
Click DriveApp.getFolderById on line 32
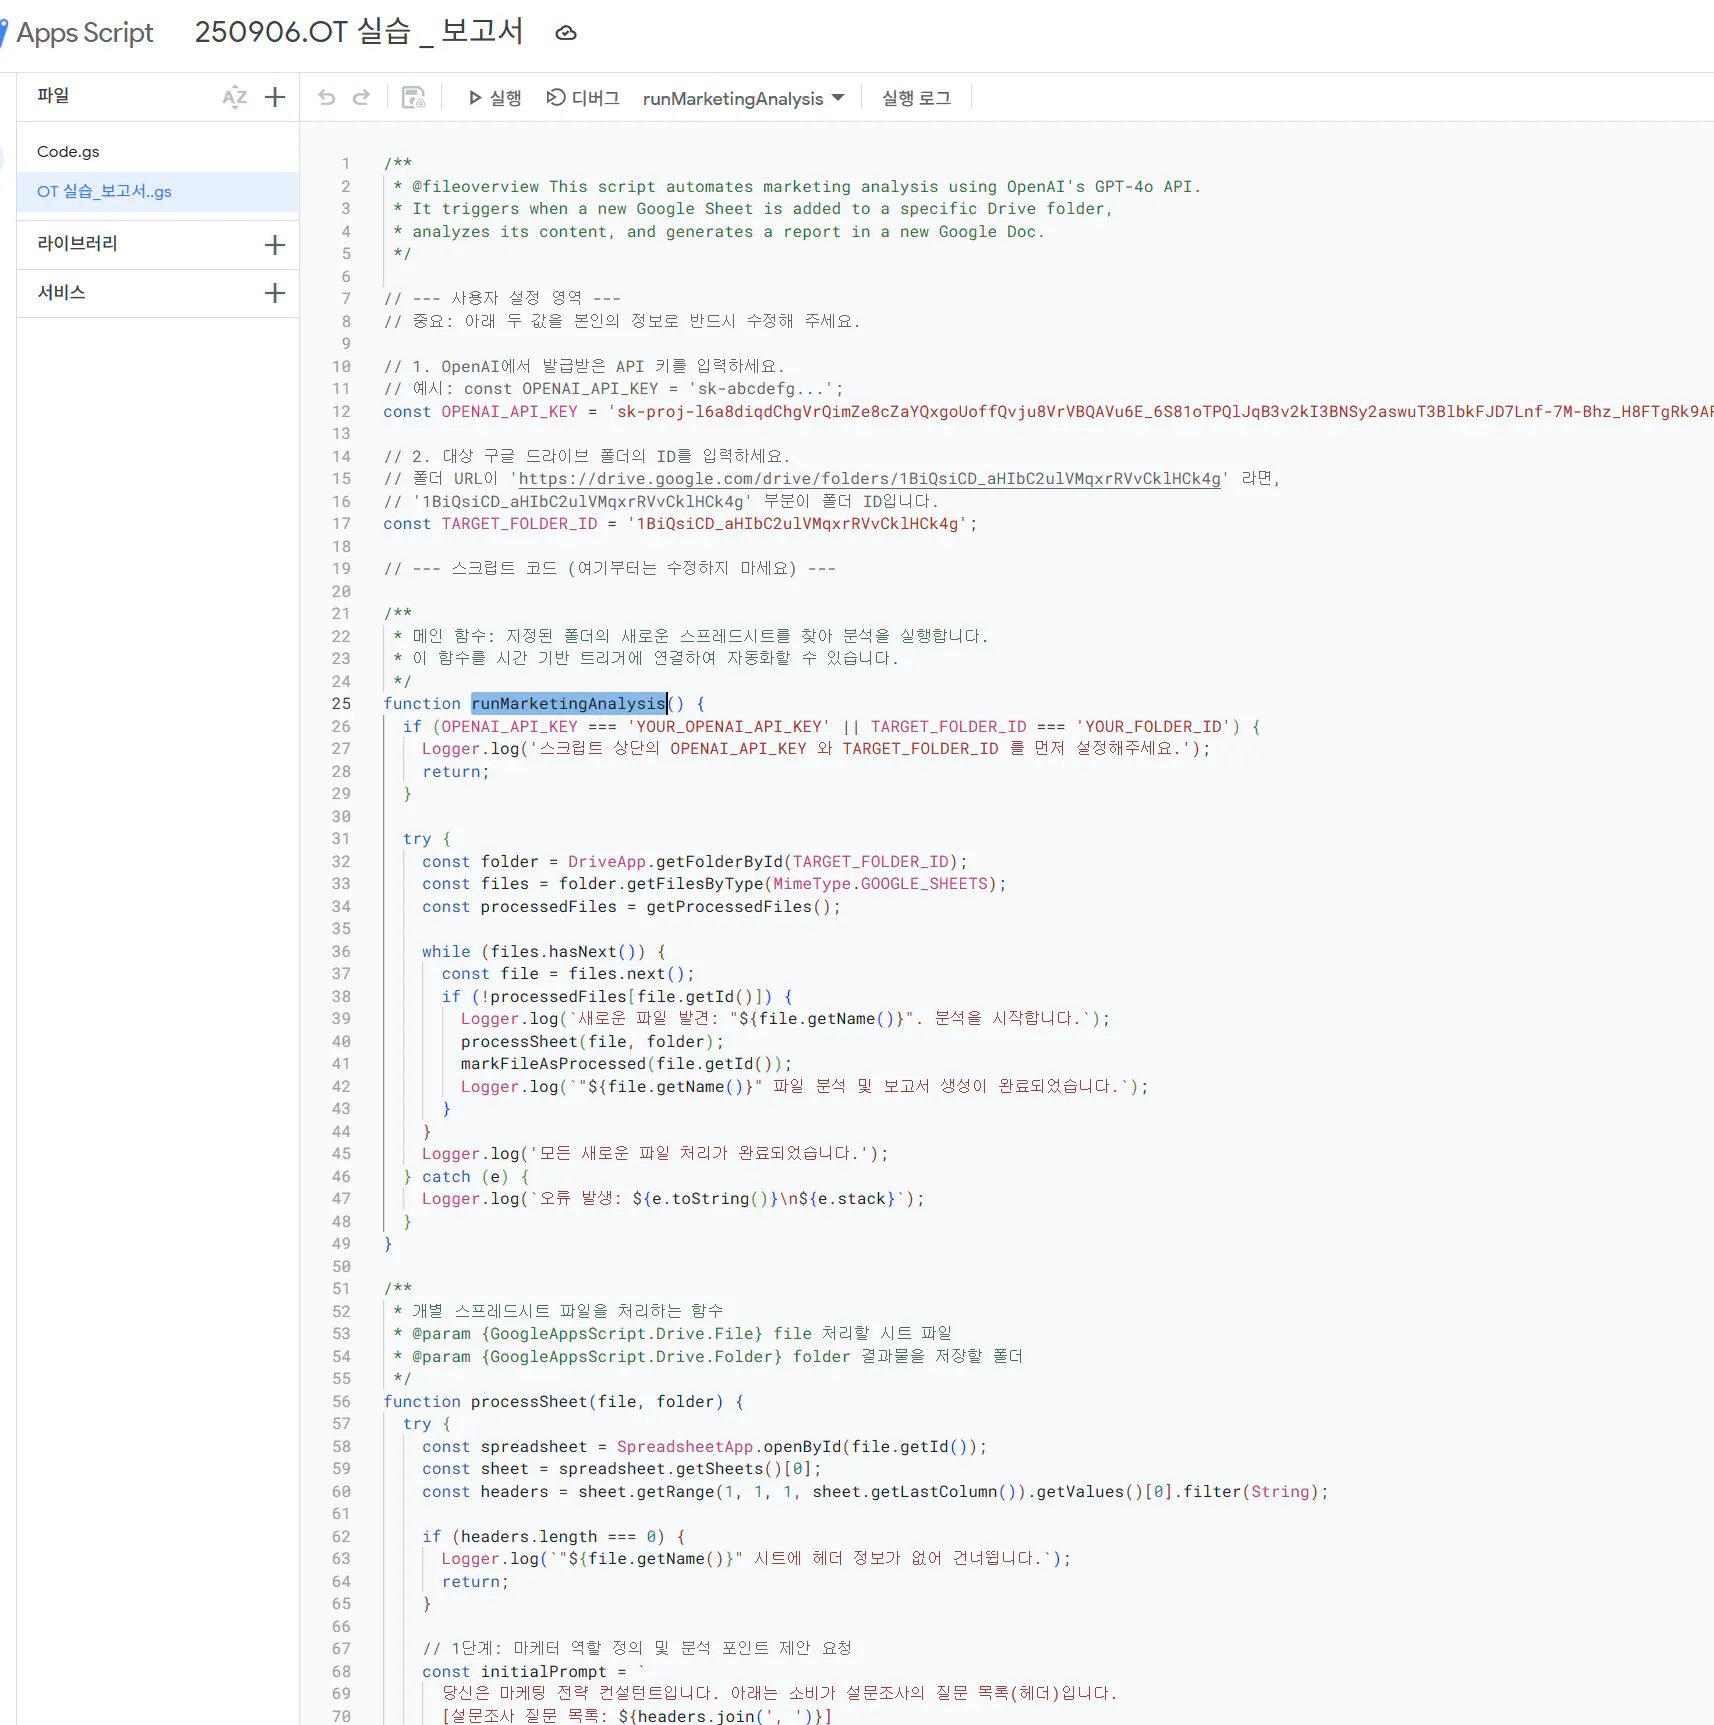675,862
